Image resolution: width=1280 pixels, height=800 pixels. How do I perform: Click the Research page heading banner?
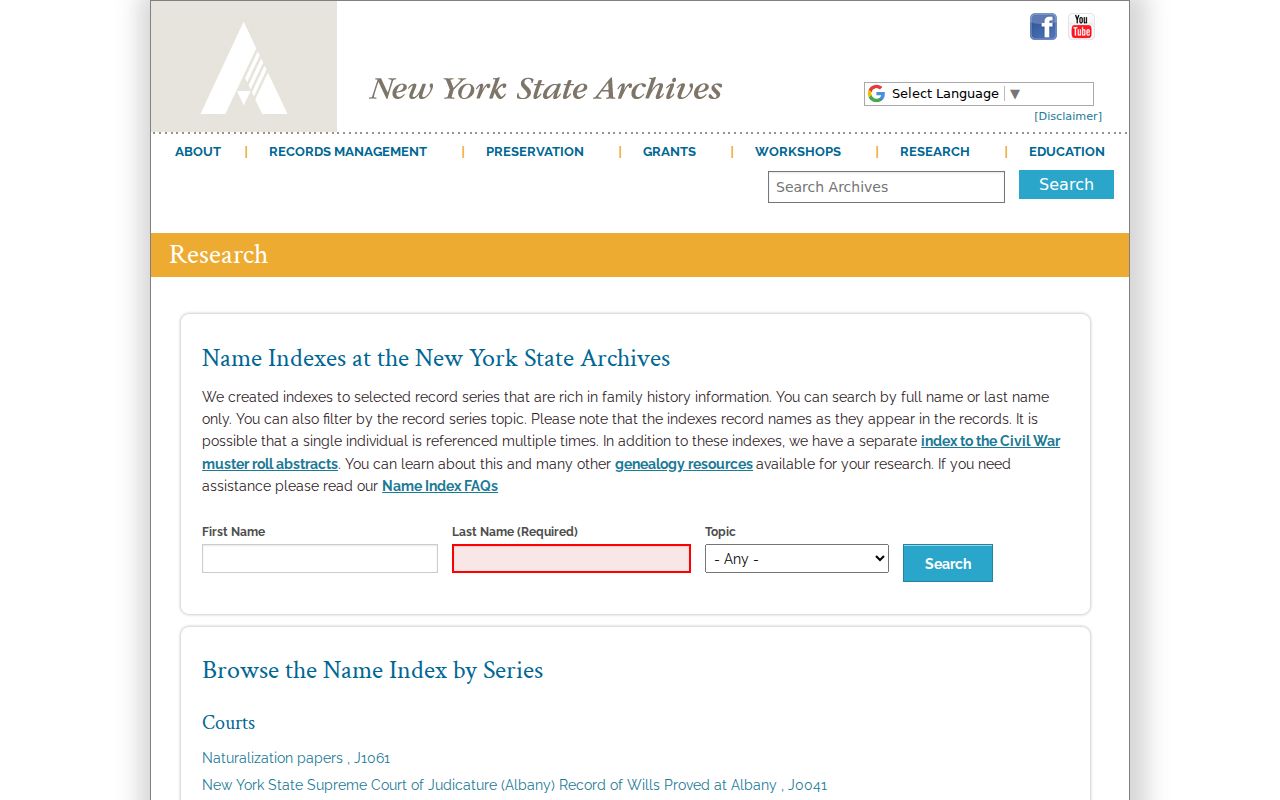click(x=640, y=255)
